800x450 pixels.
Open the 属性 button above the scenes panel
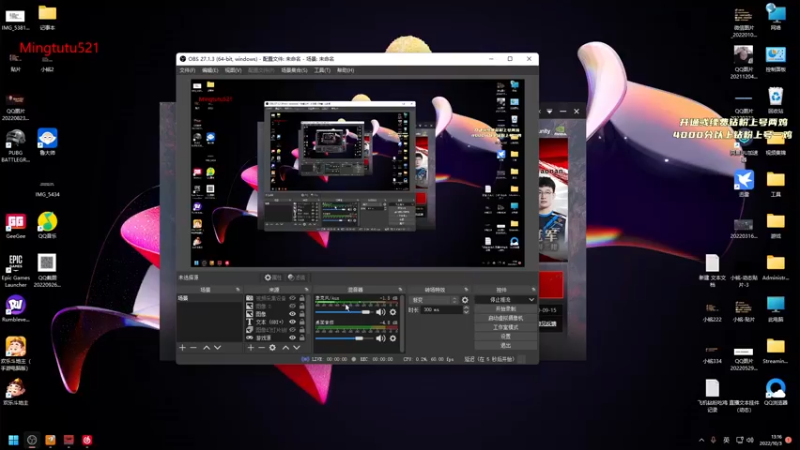[273, 278]
